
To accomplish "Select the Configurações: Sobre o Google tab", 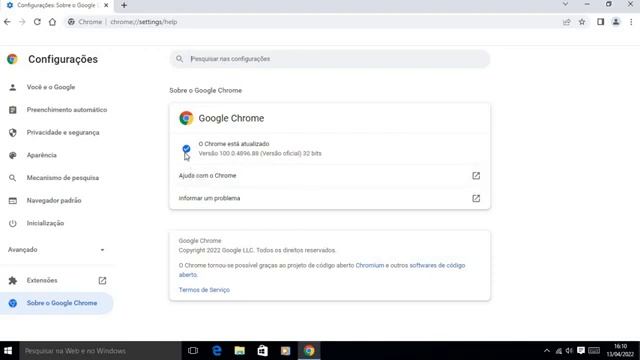I will point(56,5).
